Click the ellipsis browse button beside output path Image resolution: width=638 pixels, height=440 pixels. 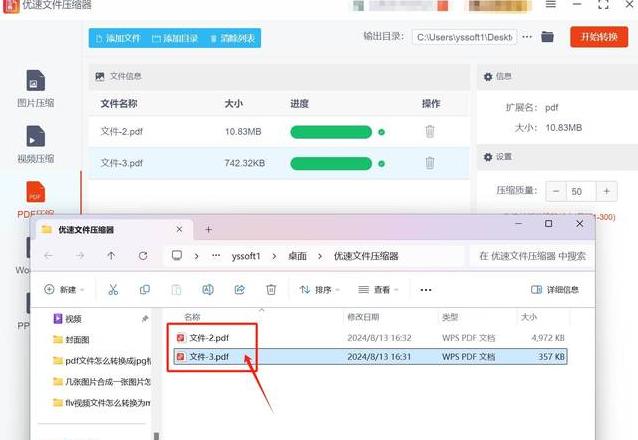527,37
